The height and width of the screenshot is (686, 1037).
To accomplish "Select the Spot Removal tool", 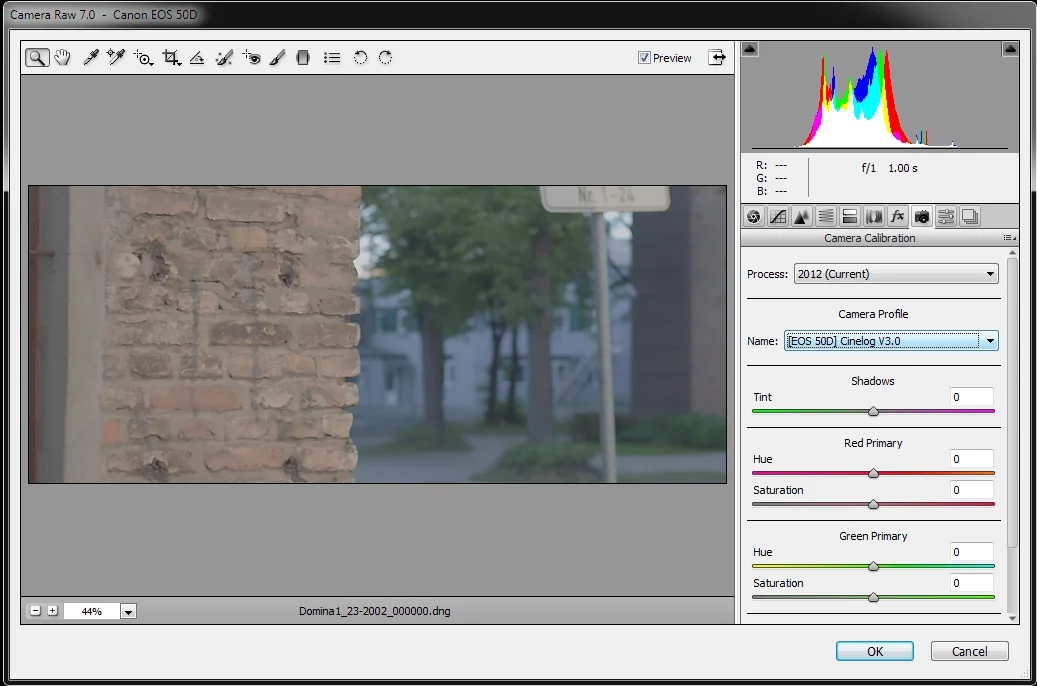I will [224, 58].
